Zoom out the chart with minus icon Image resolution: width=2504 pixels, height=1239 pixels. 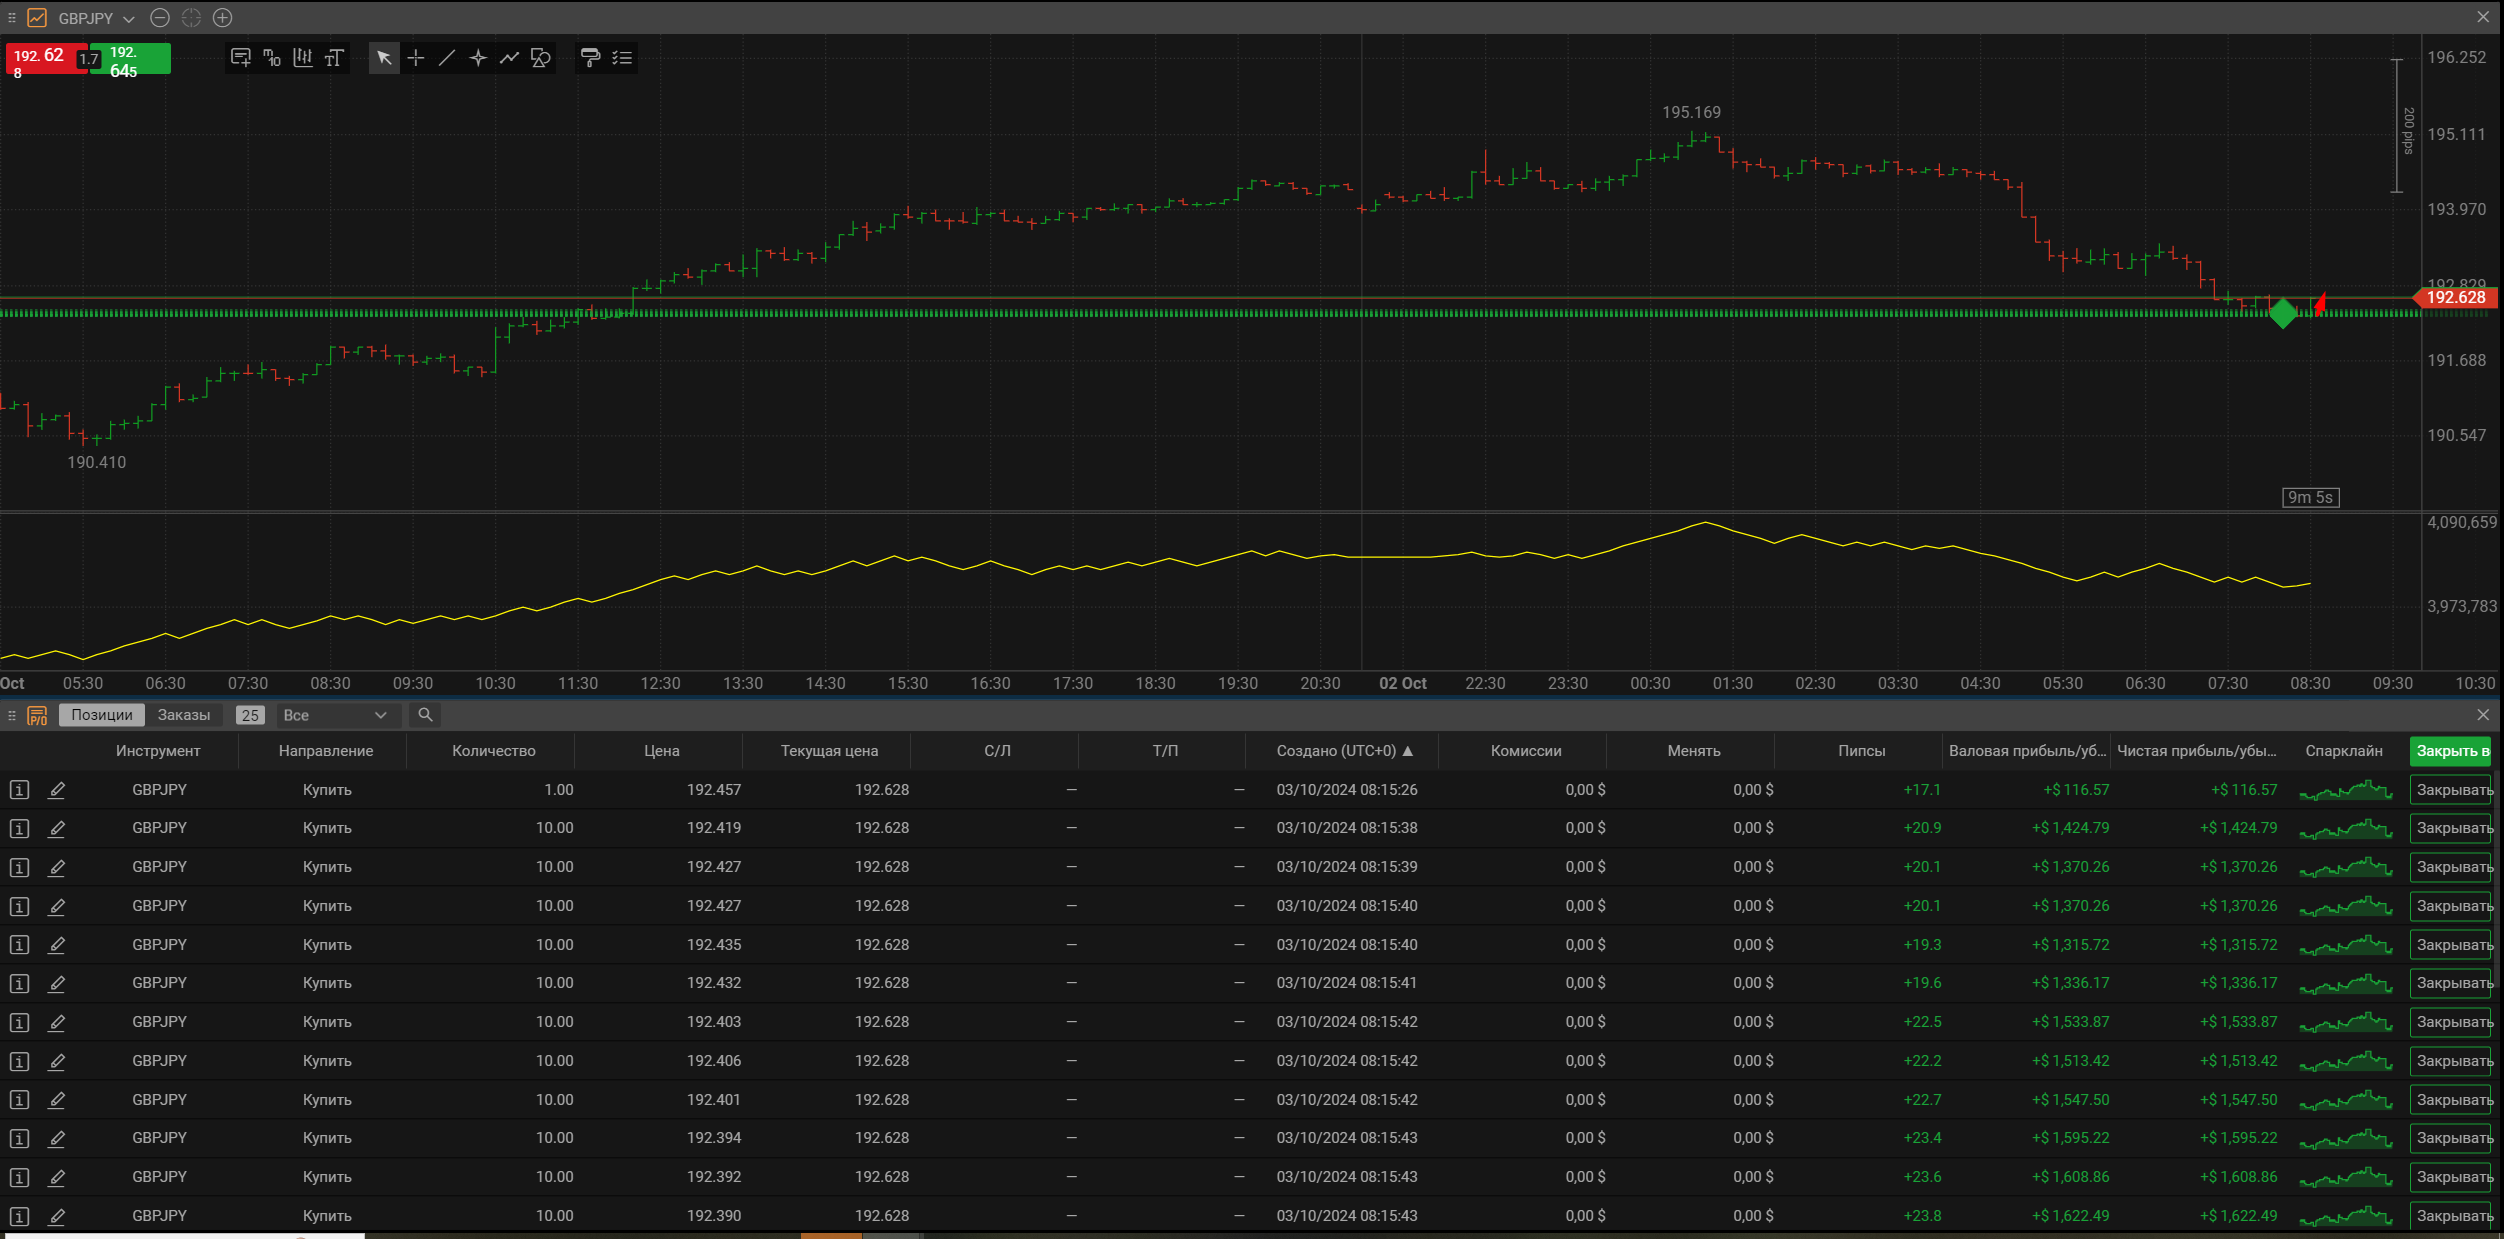[160, 18]
